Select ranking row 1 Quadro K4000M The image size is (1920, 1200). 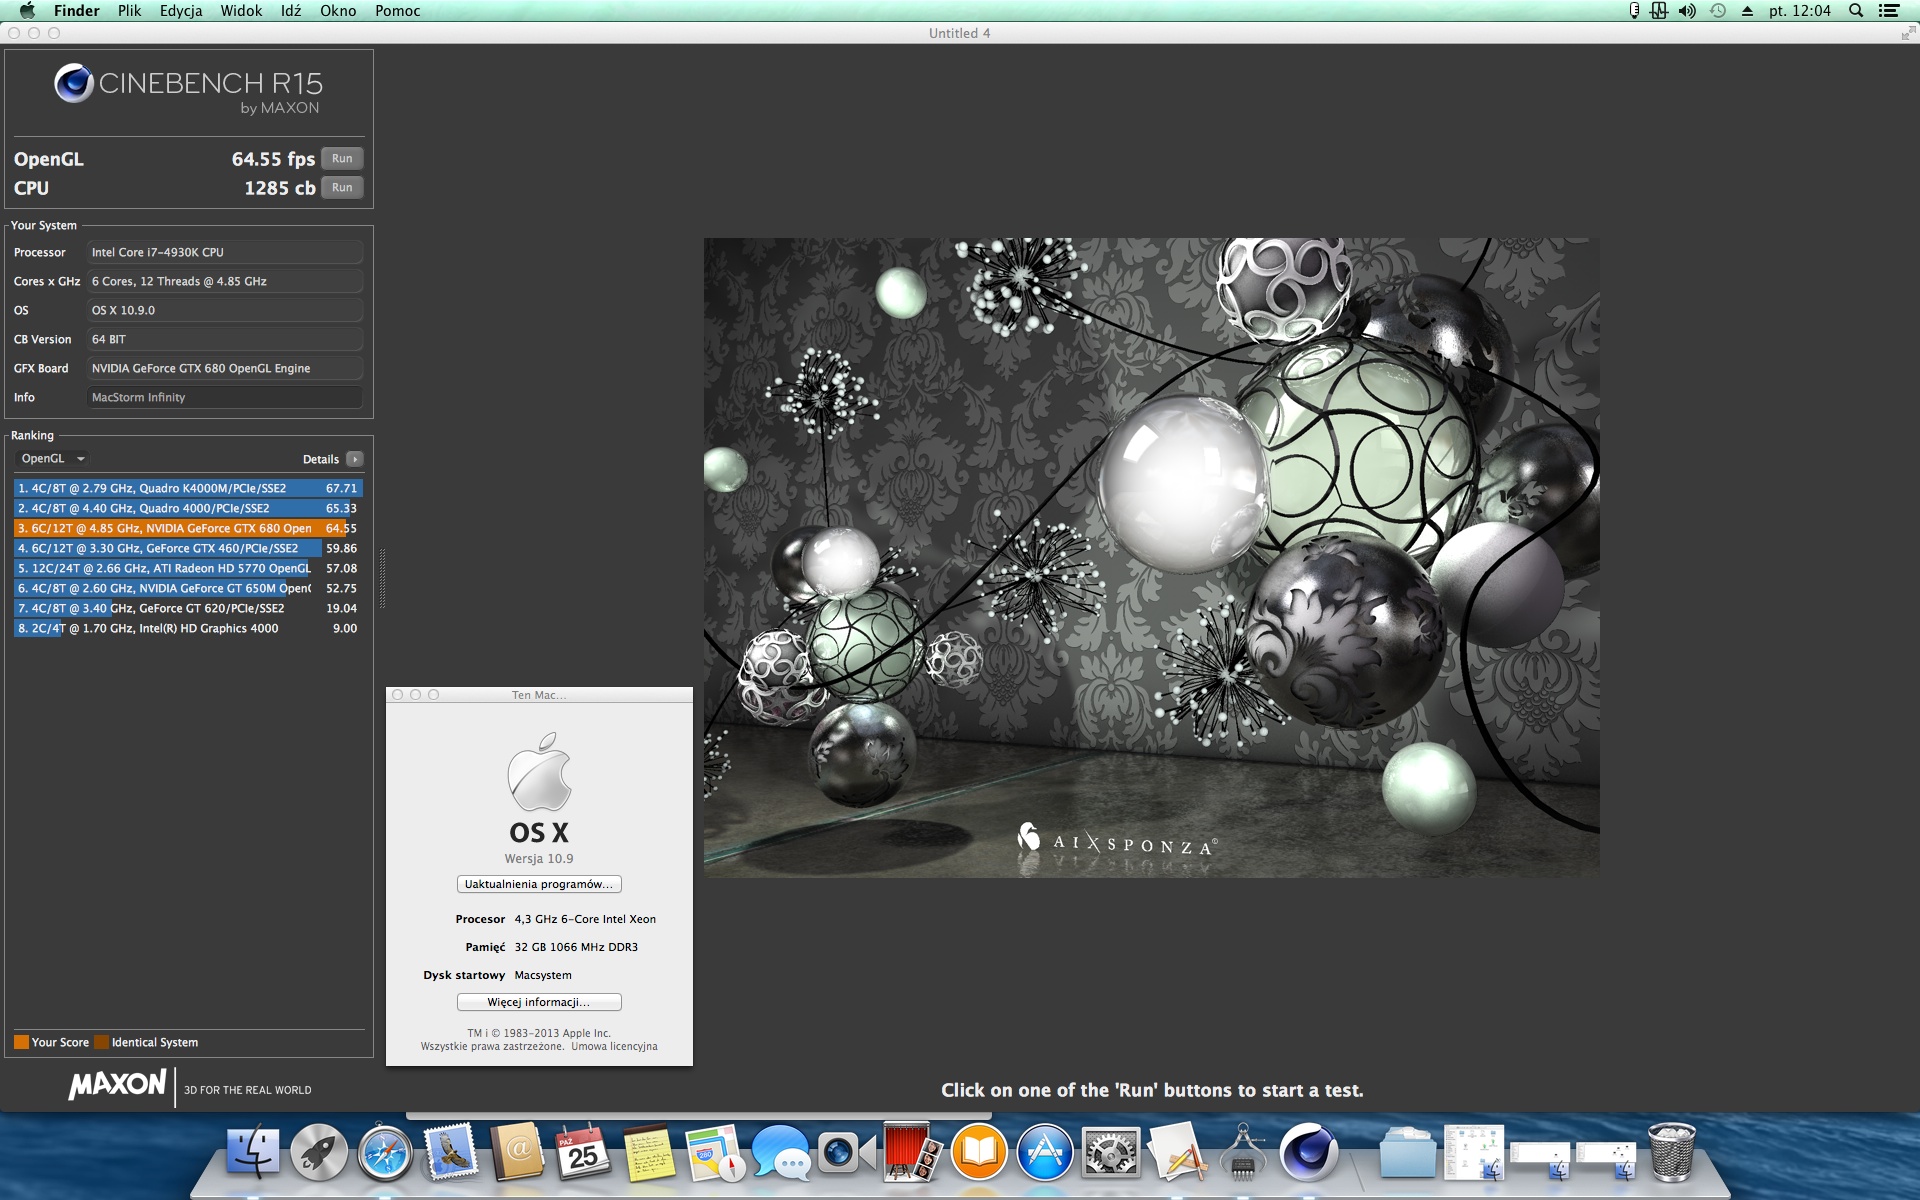188,488
